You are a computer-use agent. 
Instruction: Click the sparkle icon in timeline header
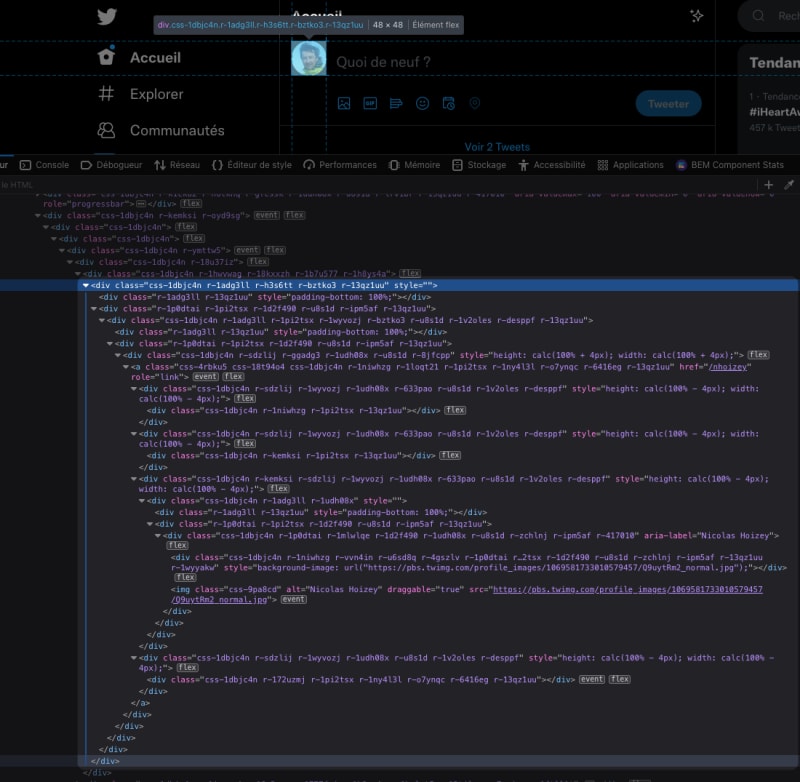coord(697,16)
